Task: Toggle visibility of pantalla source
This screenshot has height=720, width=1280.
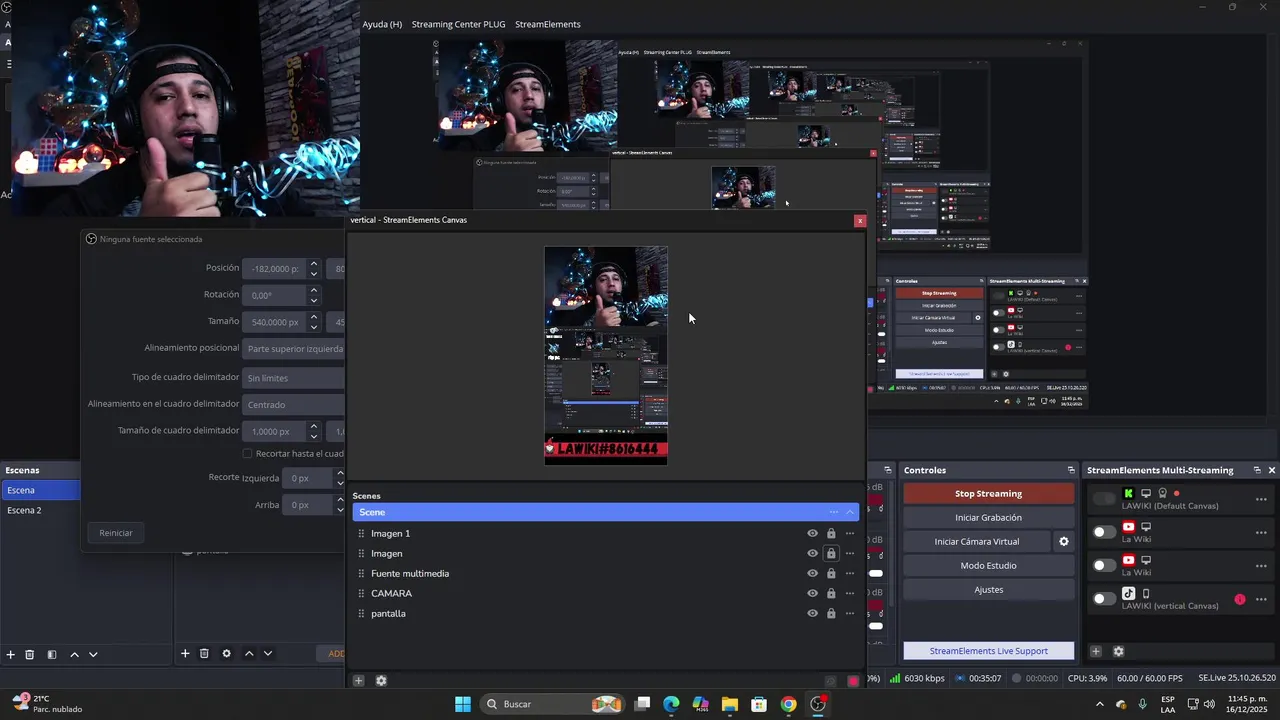Action: 813,613
